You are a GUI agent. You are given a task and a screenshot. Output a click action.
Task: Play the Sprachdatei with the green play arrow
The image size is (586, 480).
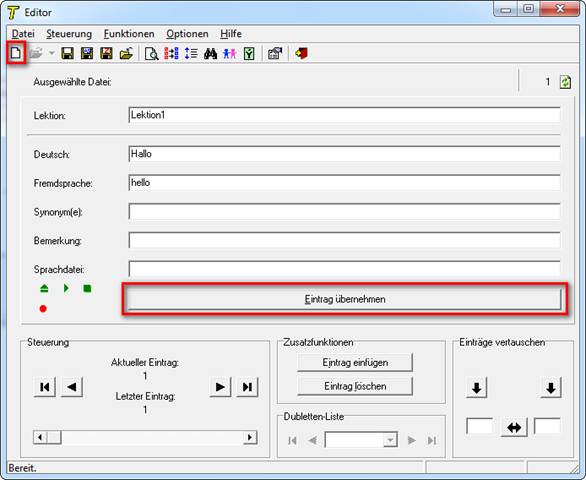click(x=66, y=288)
